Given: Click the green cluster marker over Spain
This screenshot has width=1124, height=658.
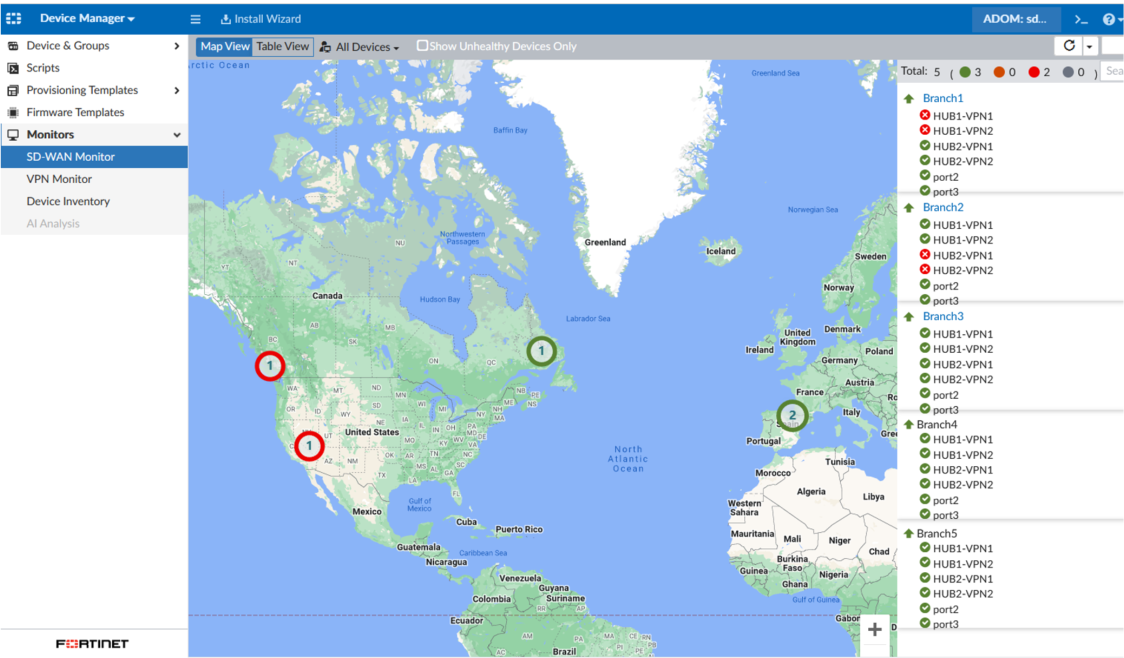Looking at the screenshot, I should point(792,415).
